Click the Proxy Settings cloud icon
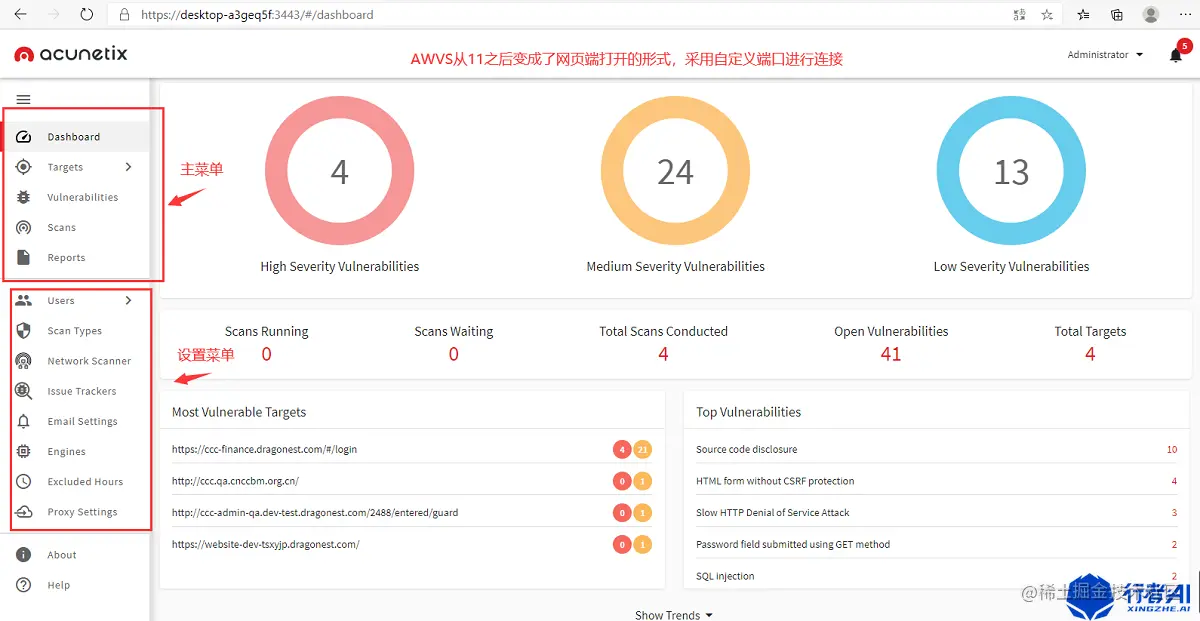The width and height of the screenshot is (1200, 621). click(x=24, y=511)
